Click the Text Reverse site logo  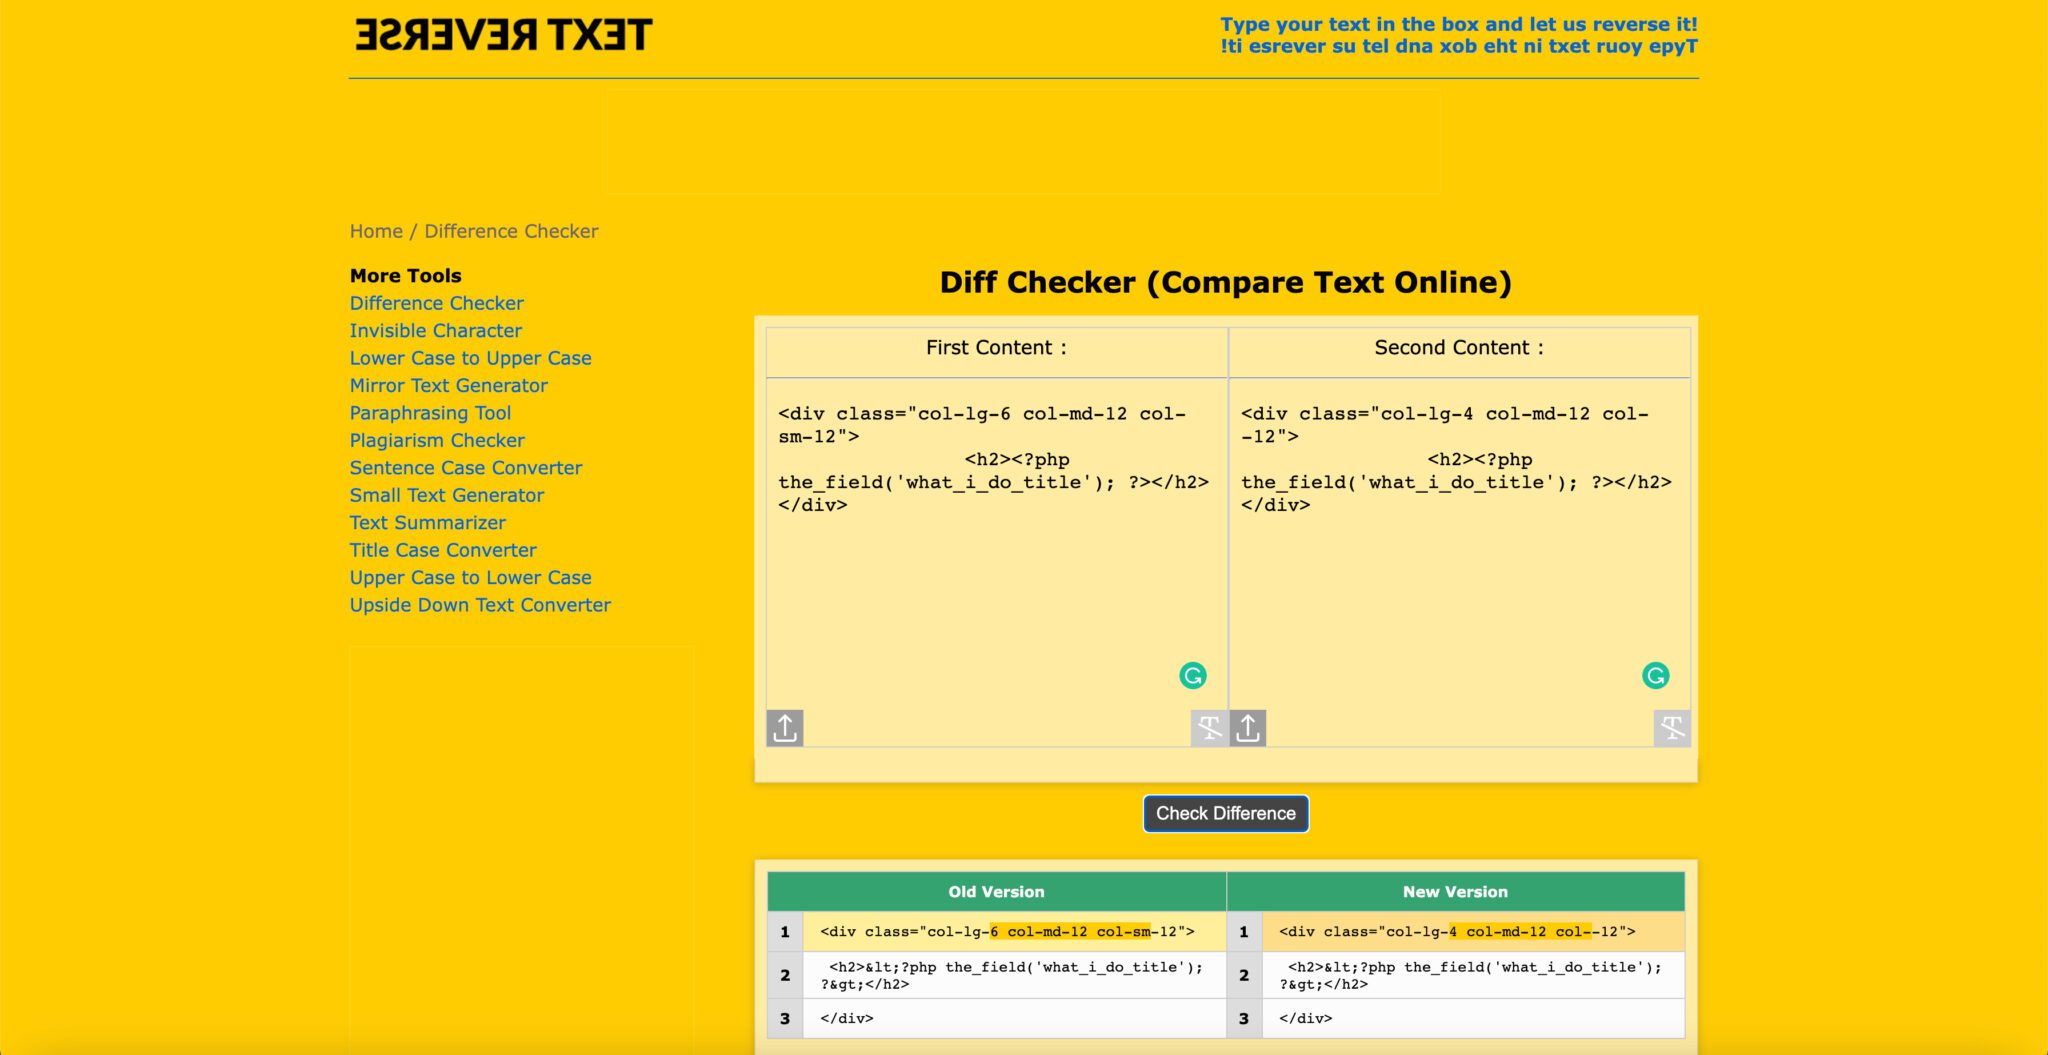point(503,35)
